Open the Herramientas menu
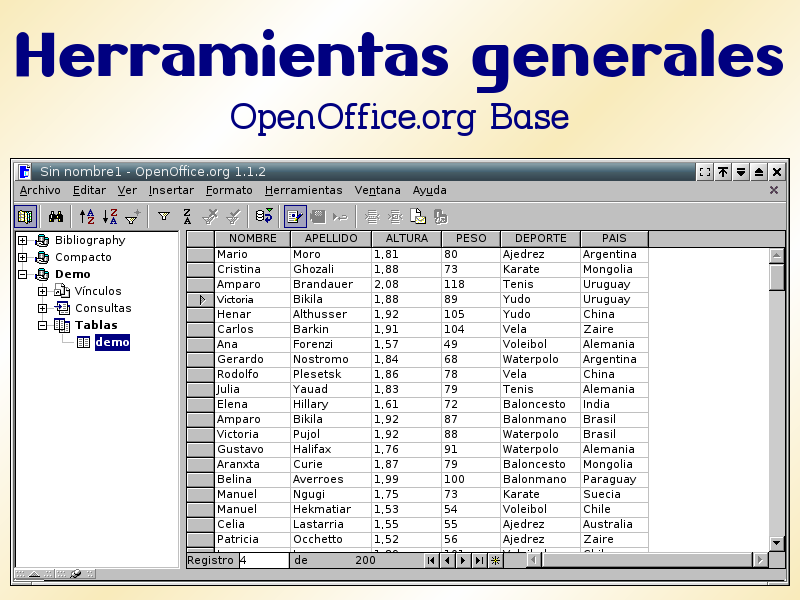This screenshot has height=600, width=800. pos(303,190)
